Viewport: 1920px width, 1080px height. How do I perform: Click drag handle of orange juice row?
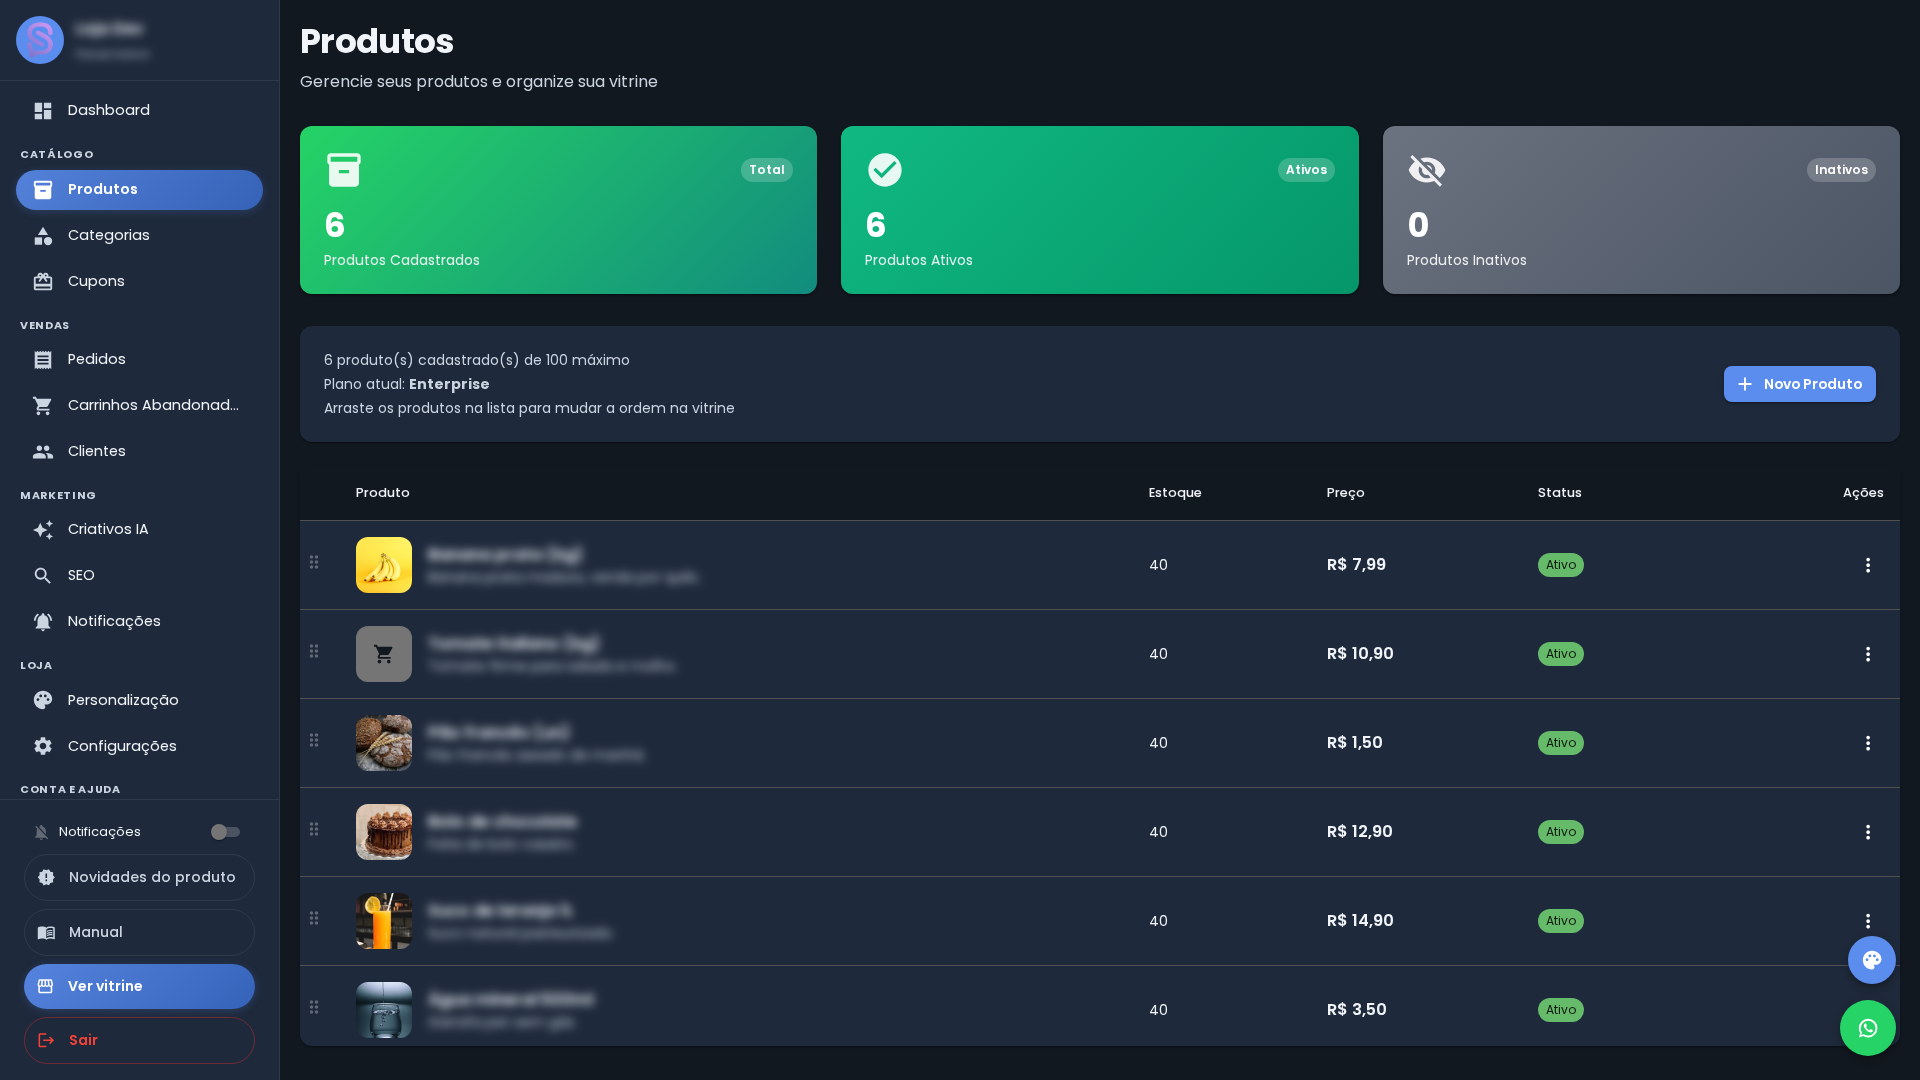(314, 918)
